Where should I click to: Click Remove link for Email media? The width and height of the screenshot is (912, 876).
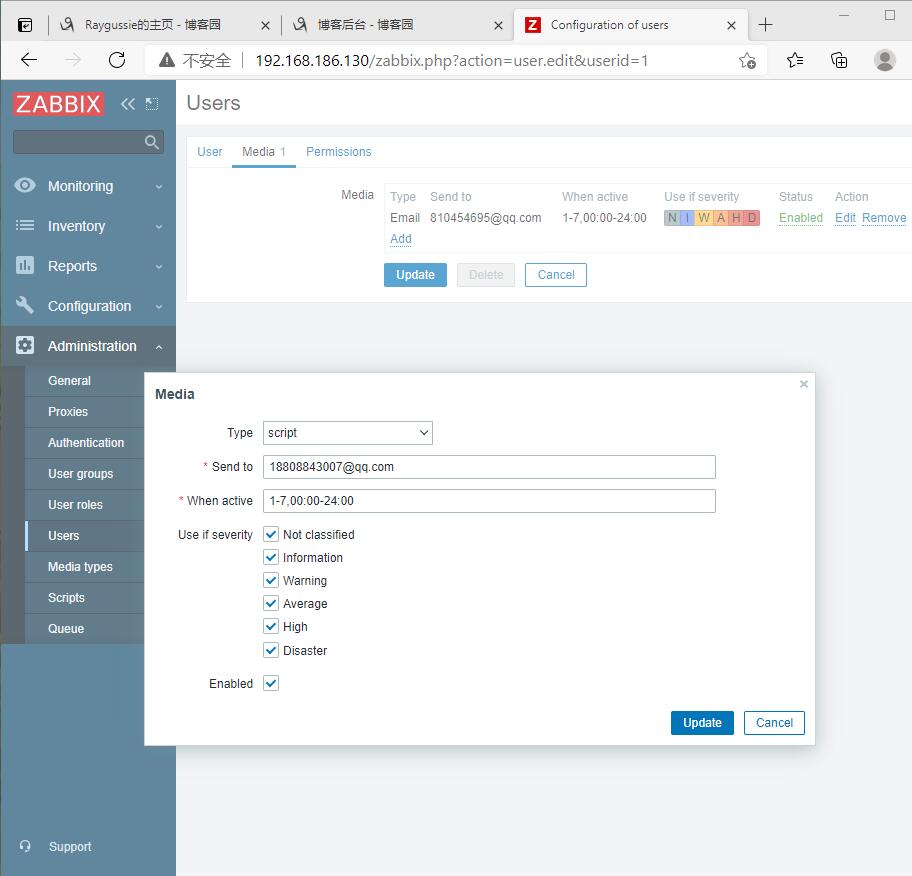click(884, 218)
